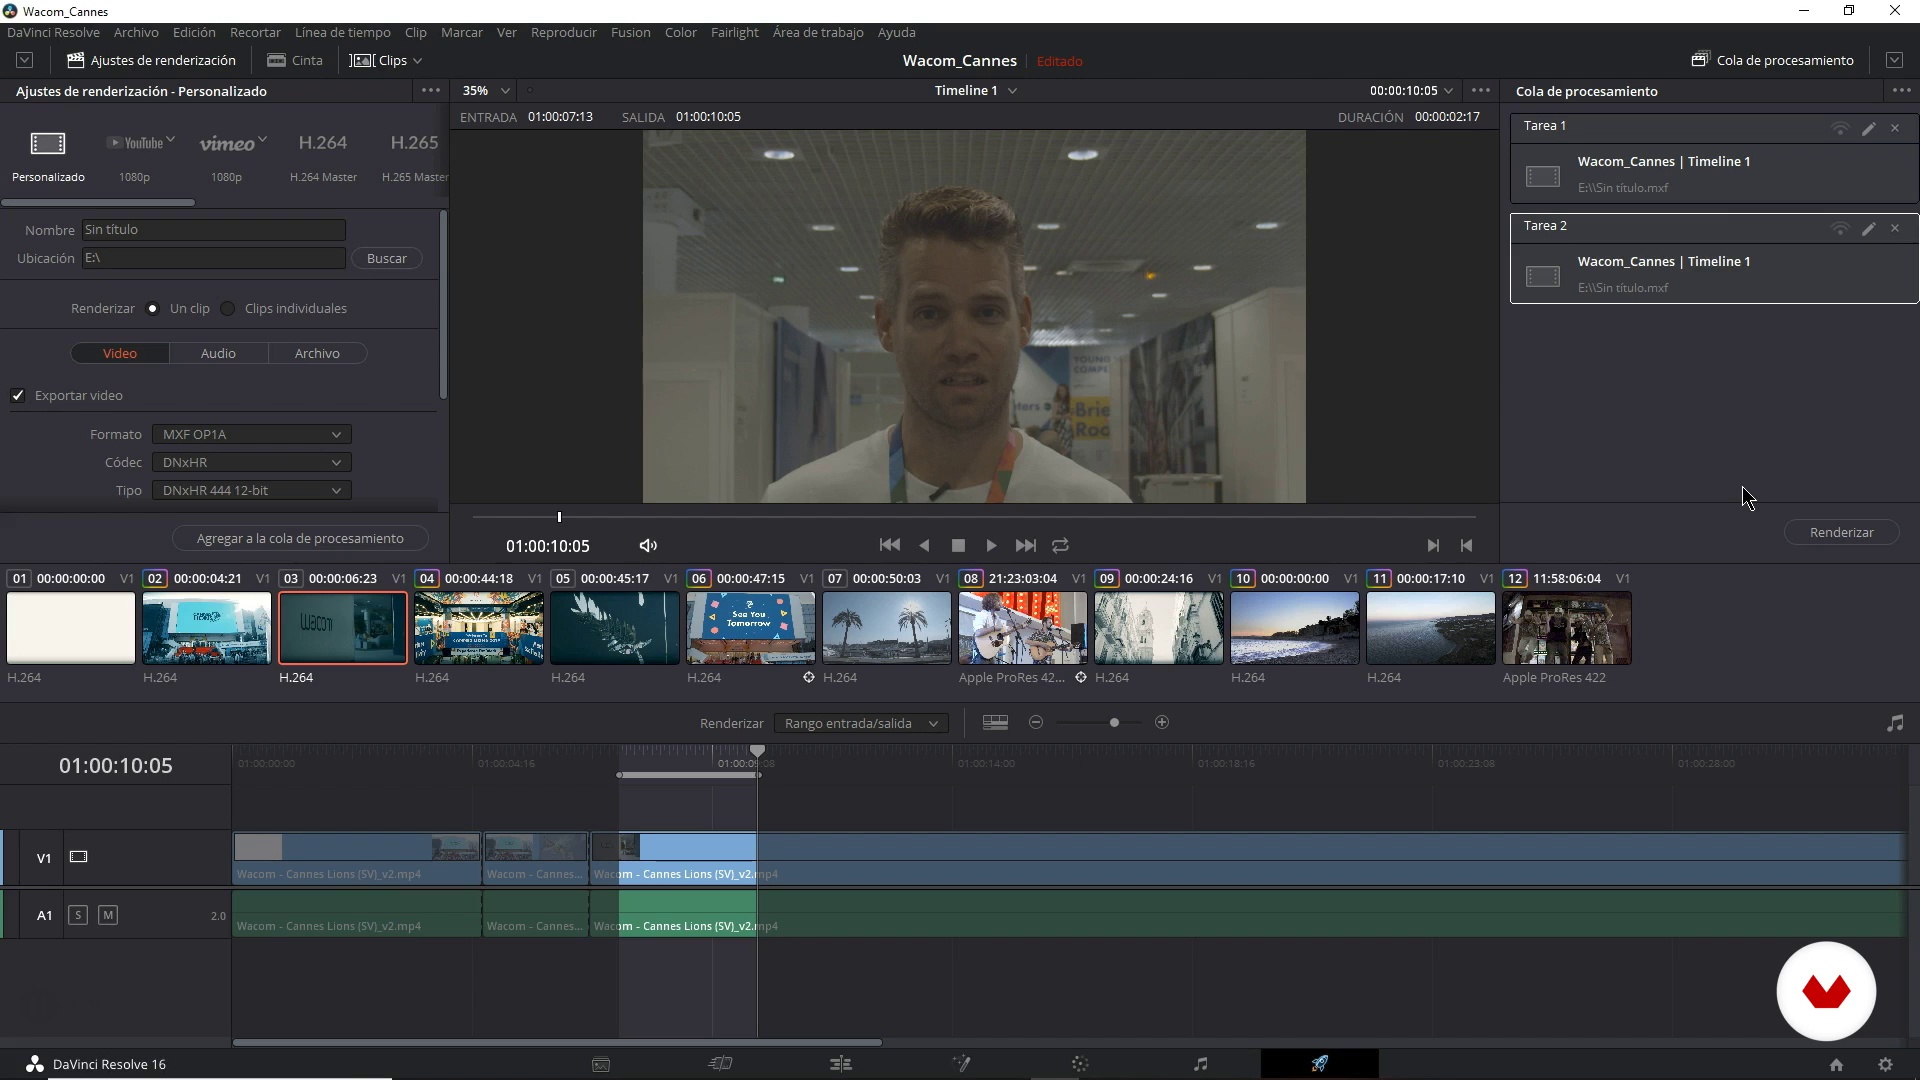
Task: Select the Un clip render option
Action: tap(152, 308)
